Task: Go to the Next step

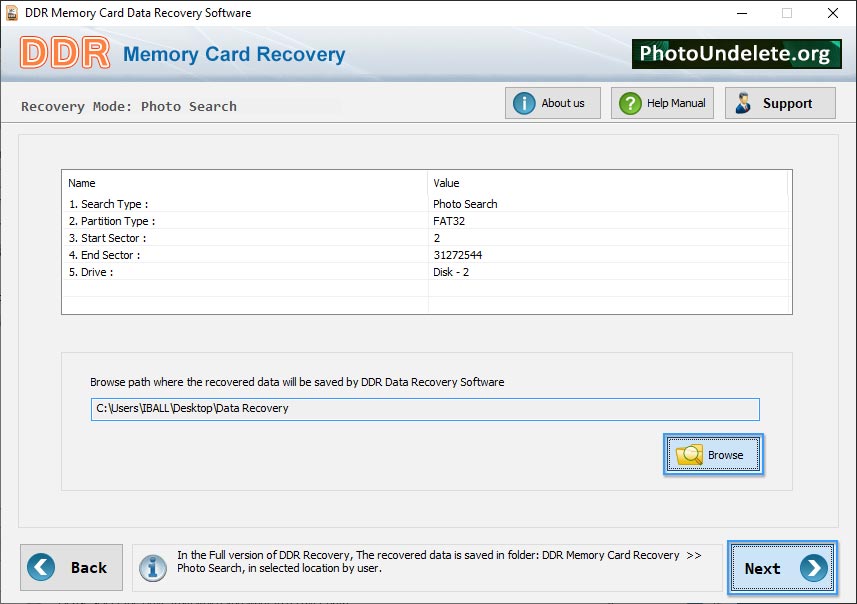Action: [x=782, y=567]
